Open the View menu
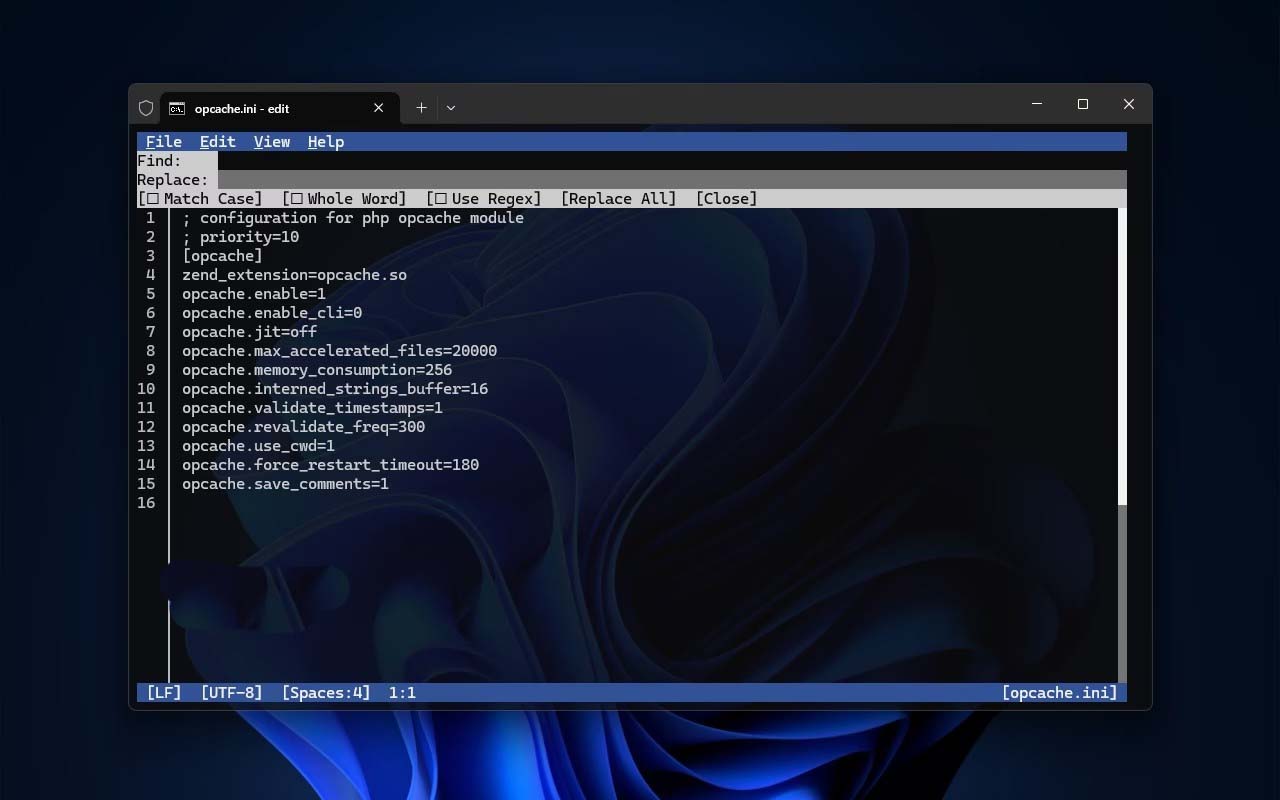 pyautogui.click(x=271, y=142)
